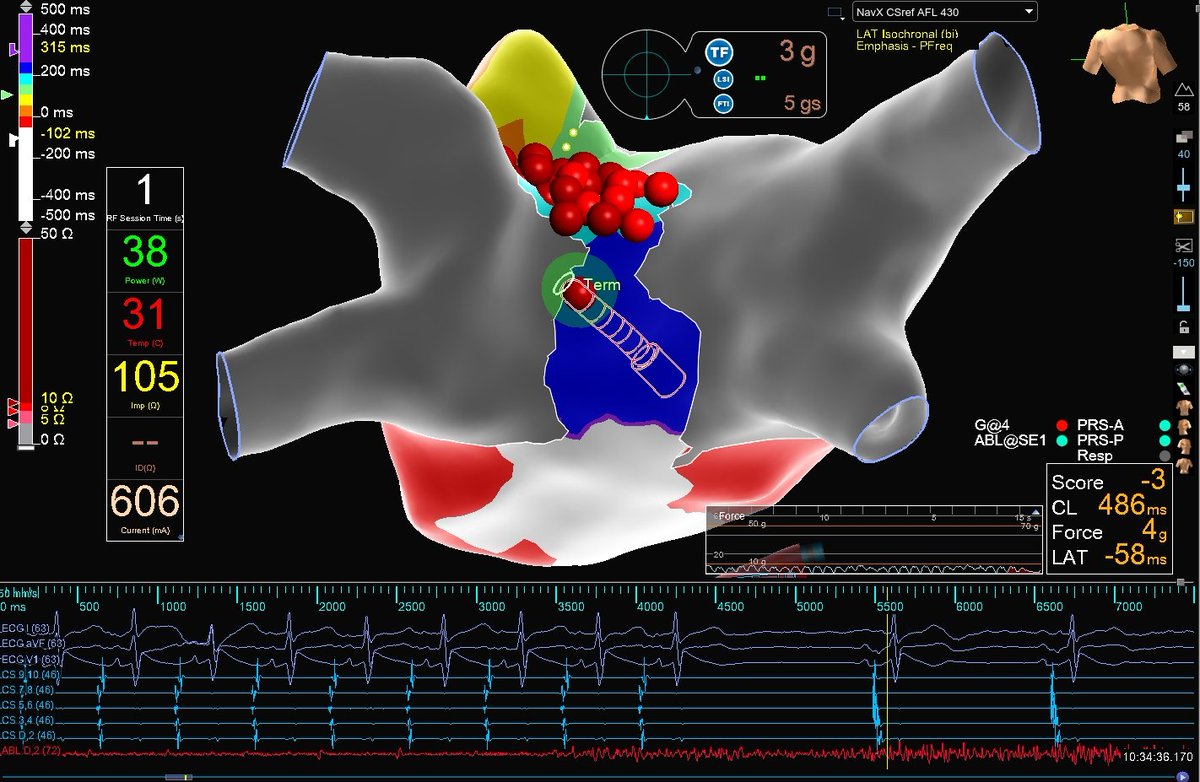Image resolution: width=1200 pixels, height=782 pixels.
Task: Click the ablation catheter tip on the map
Action: (576, 294)
